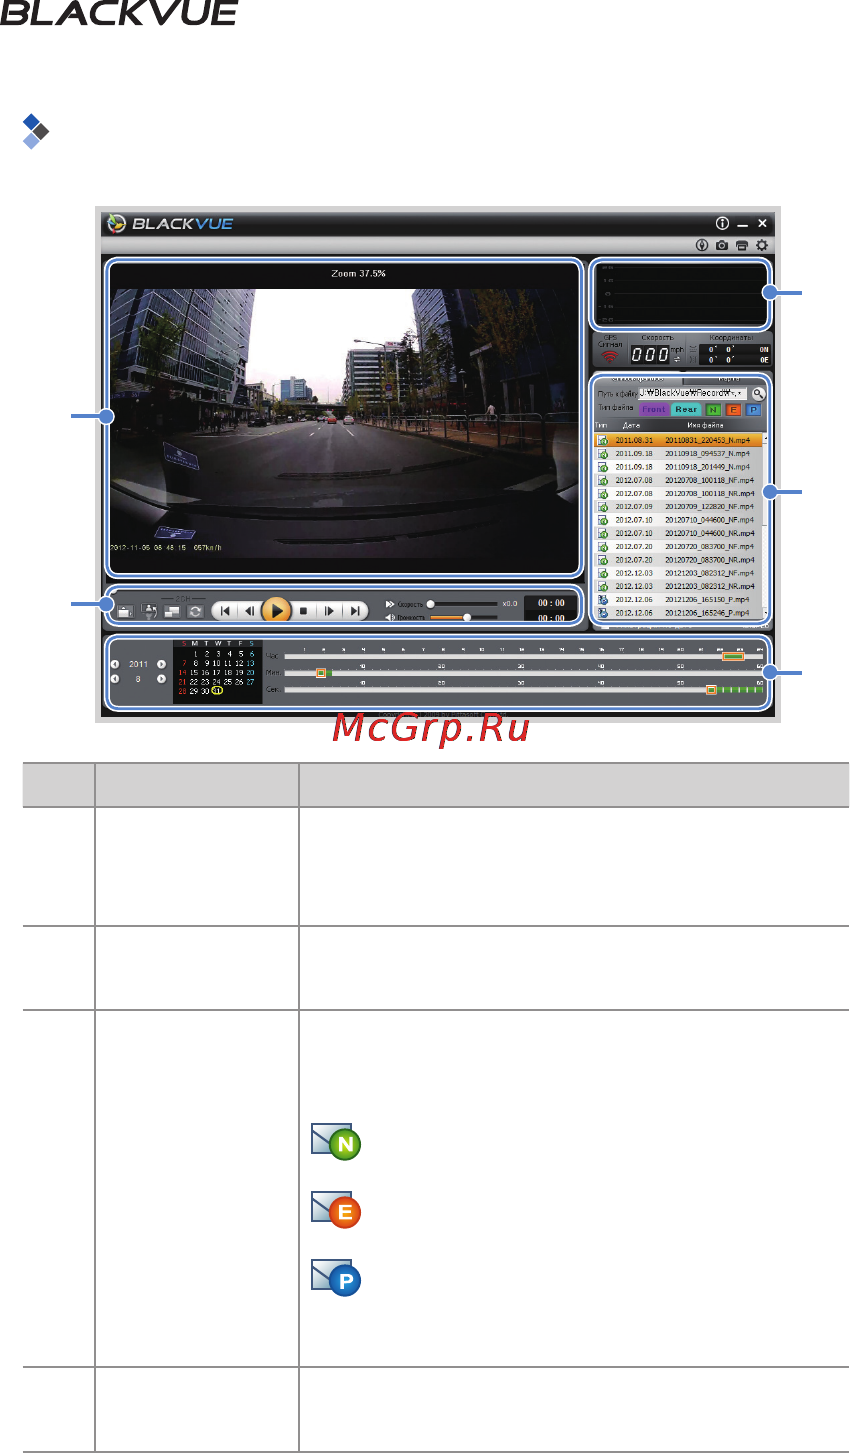Image resolution: width=850 pixels, height=1453 pixels.
Task: Click the file list scrollbar up arrow
Action: pos(766,438)
